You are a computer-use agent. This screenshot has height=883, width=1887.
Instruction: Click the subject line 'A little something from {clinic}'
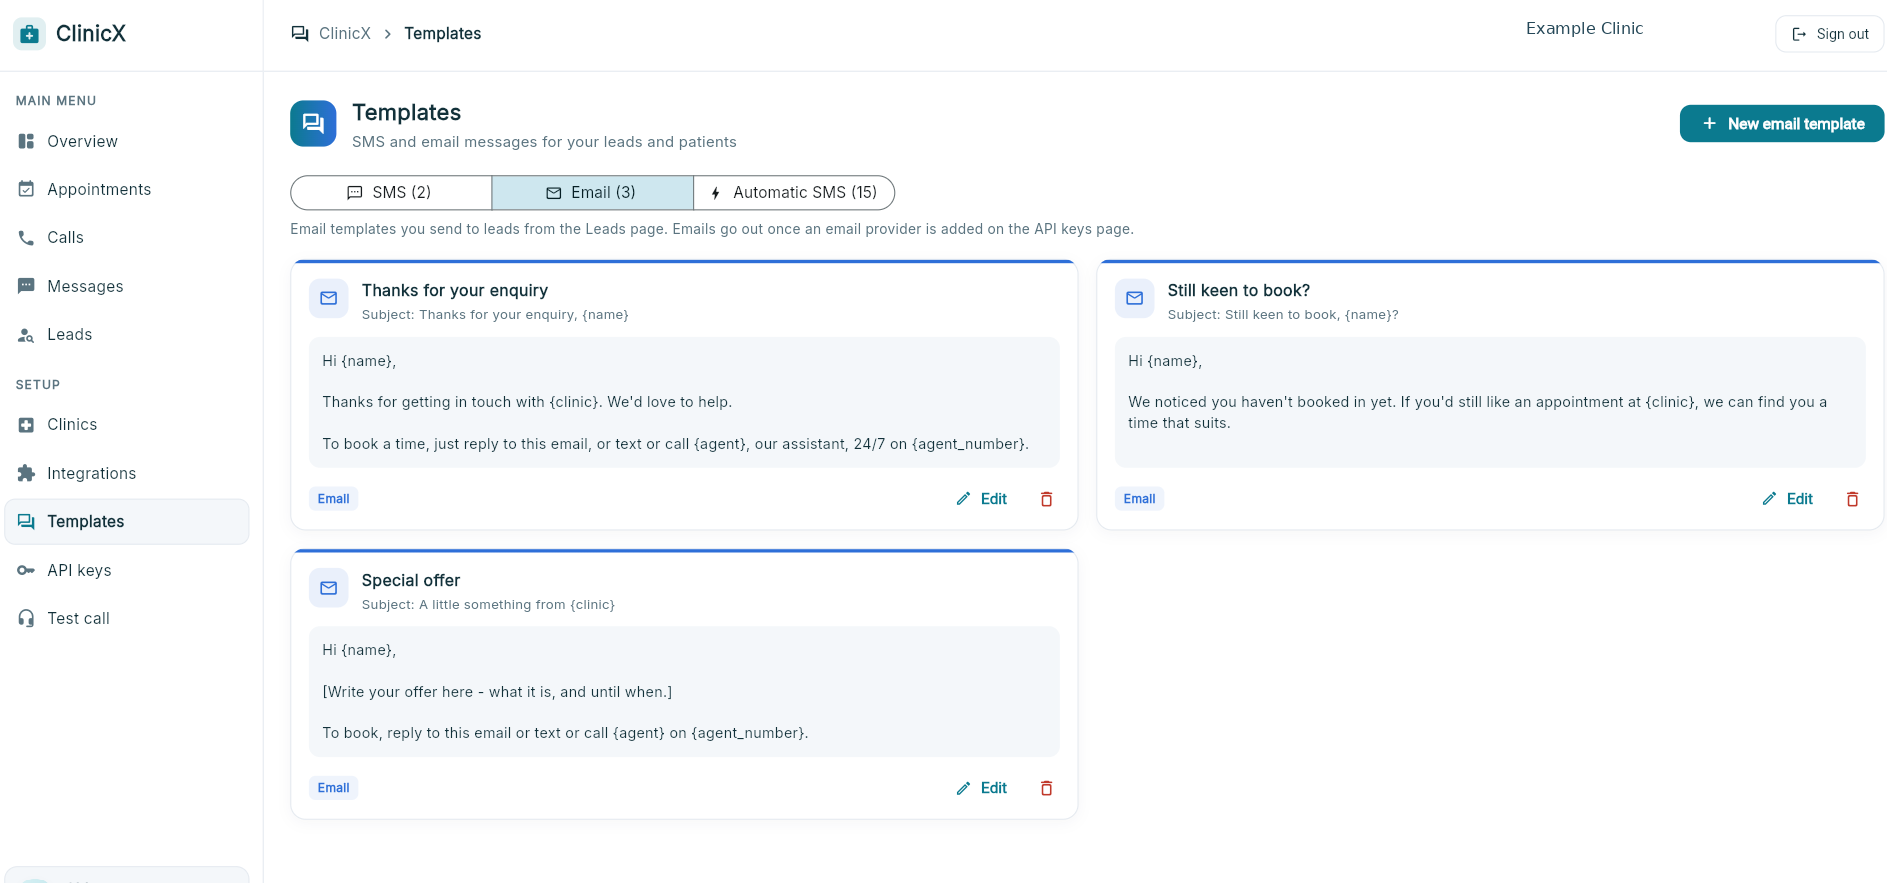tap(517, 605)
